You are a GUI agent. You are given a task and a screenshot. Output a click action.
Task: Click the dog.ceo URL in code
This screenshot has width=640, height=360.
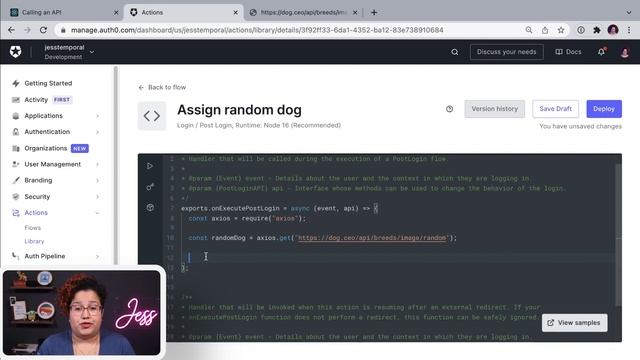[372, 238]
